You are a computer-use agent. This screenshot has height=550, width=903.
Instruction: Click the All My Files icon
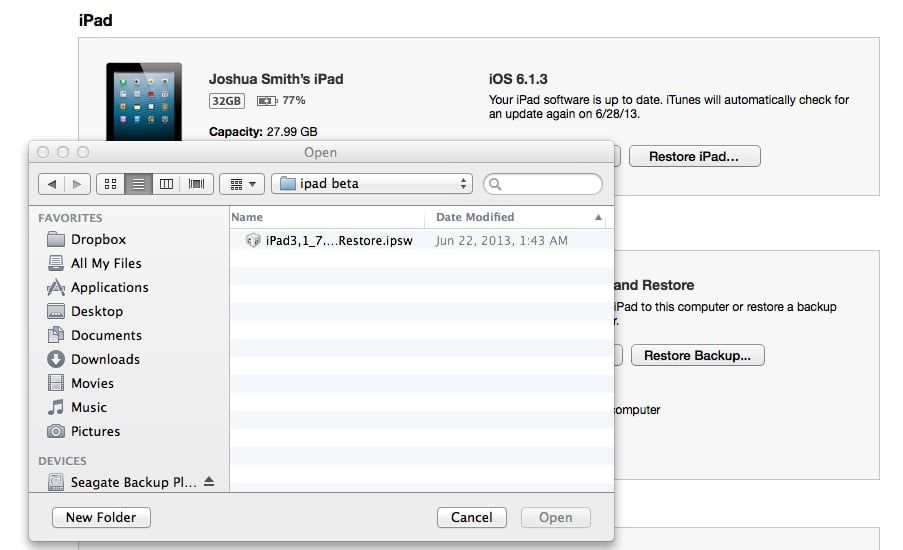click(56, 263)
